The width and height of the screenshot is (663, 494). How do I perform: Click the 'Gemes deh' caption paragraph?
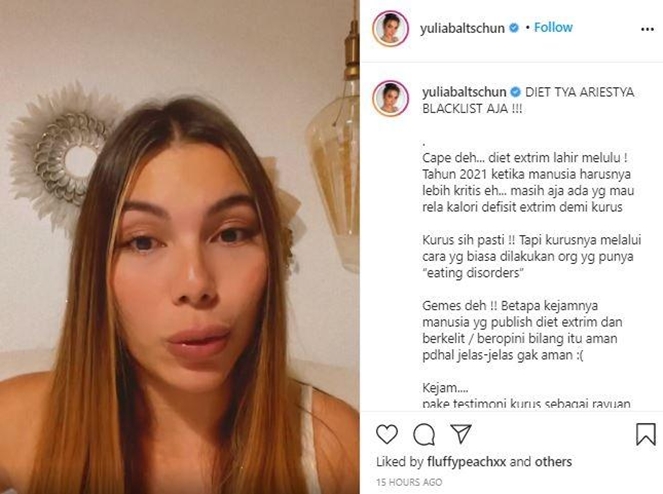pos(522,330)
